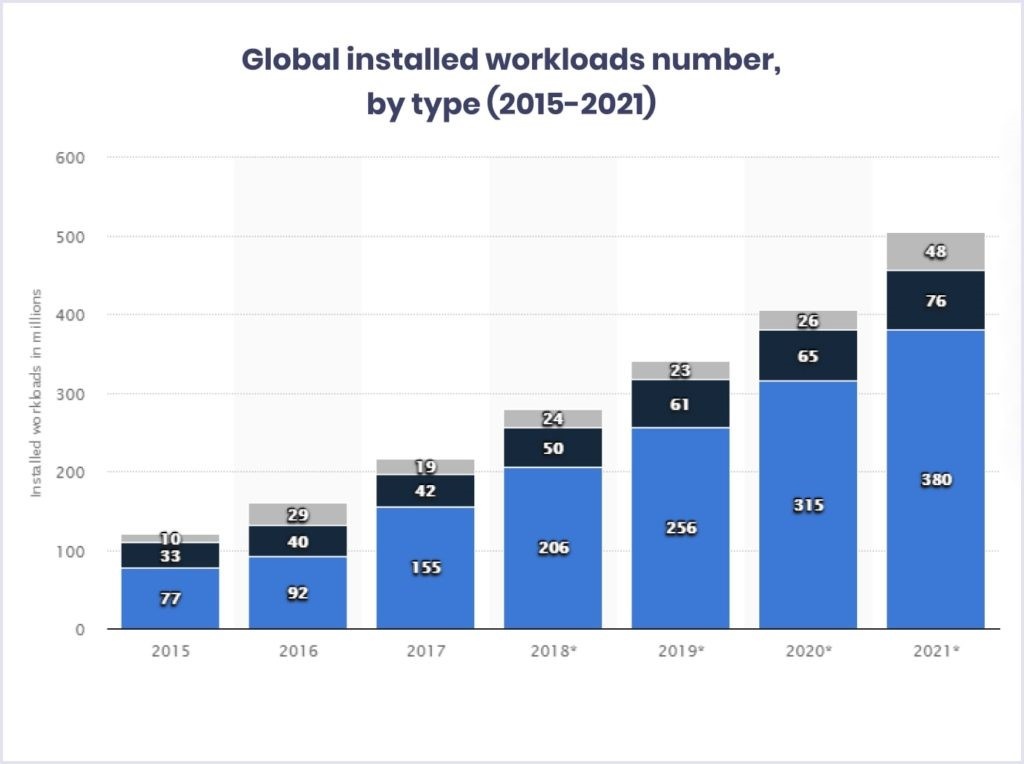
Task: Select the chart title 'Global installed workloads number'
Action: tap(511, 59)
